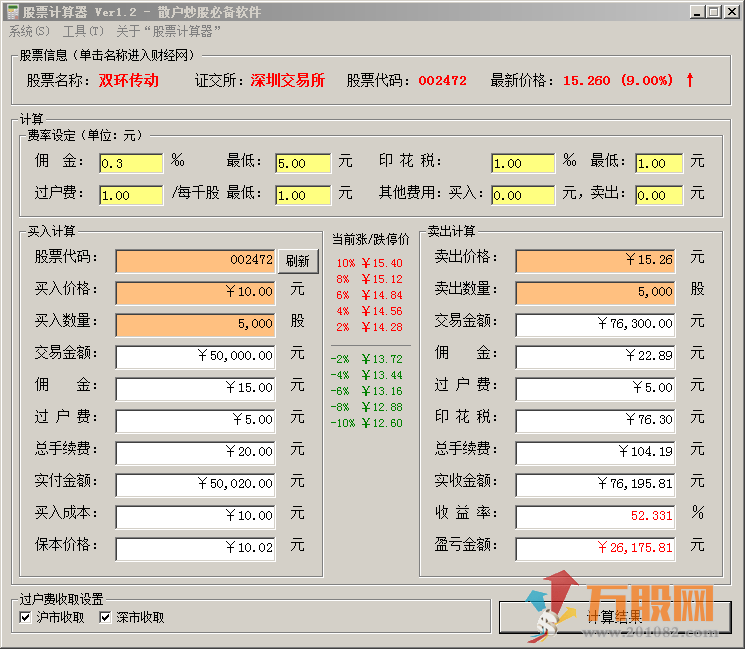Click the 过户费 最低 field
The image size is (745, 649).
point(303,195)
